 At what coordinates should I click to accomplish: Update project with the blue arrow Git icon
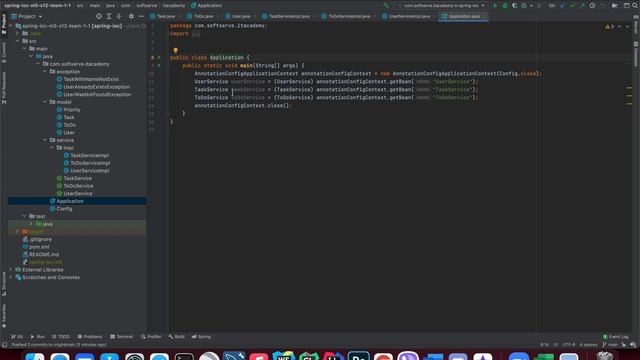click(x=563, y=6)
